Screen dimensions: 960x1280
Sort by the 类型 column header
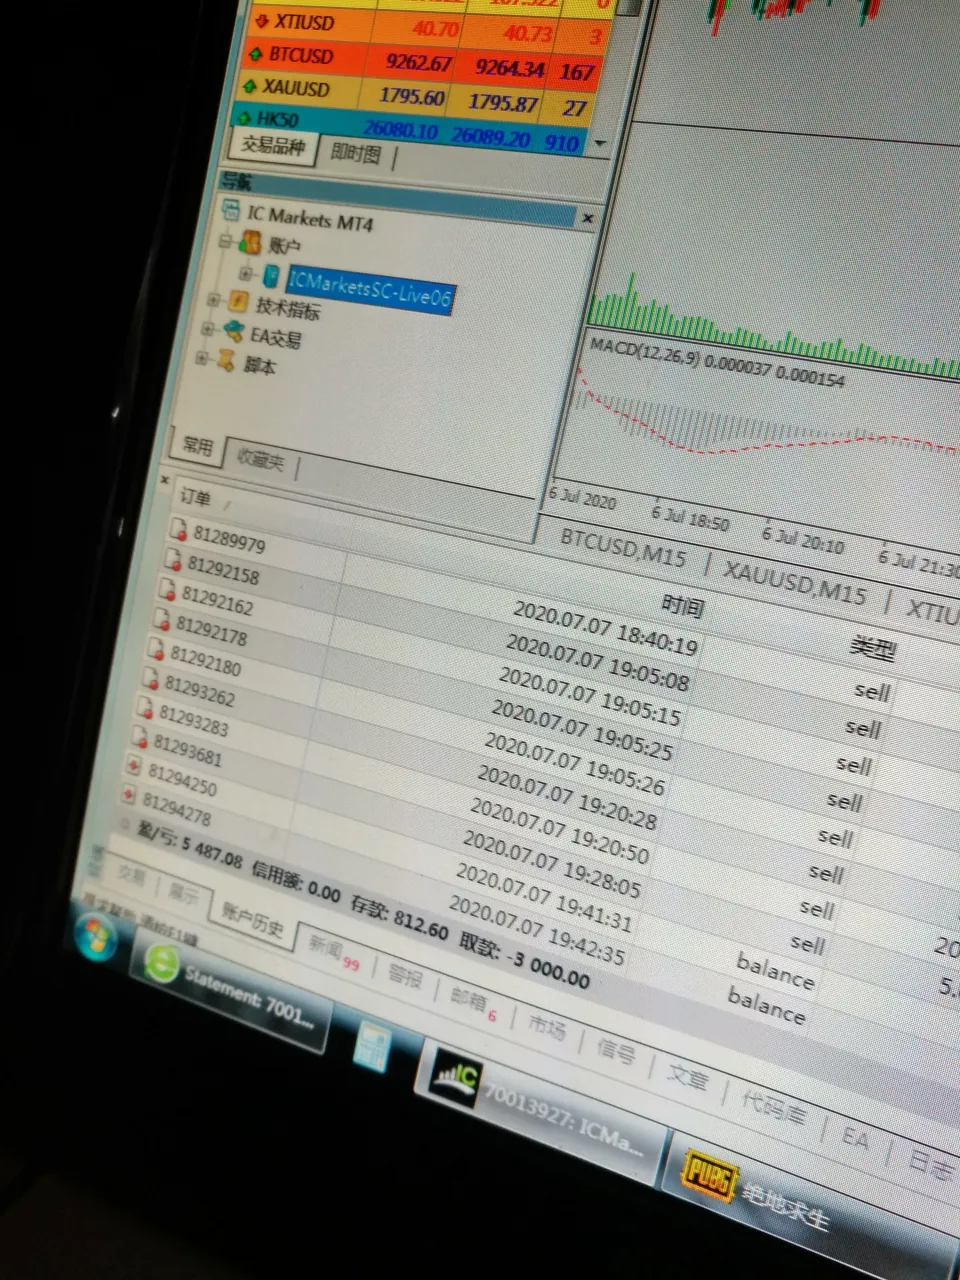click(872, 648)
